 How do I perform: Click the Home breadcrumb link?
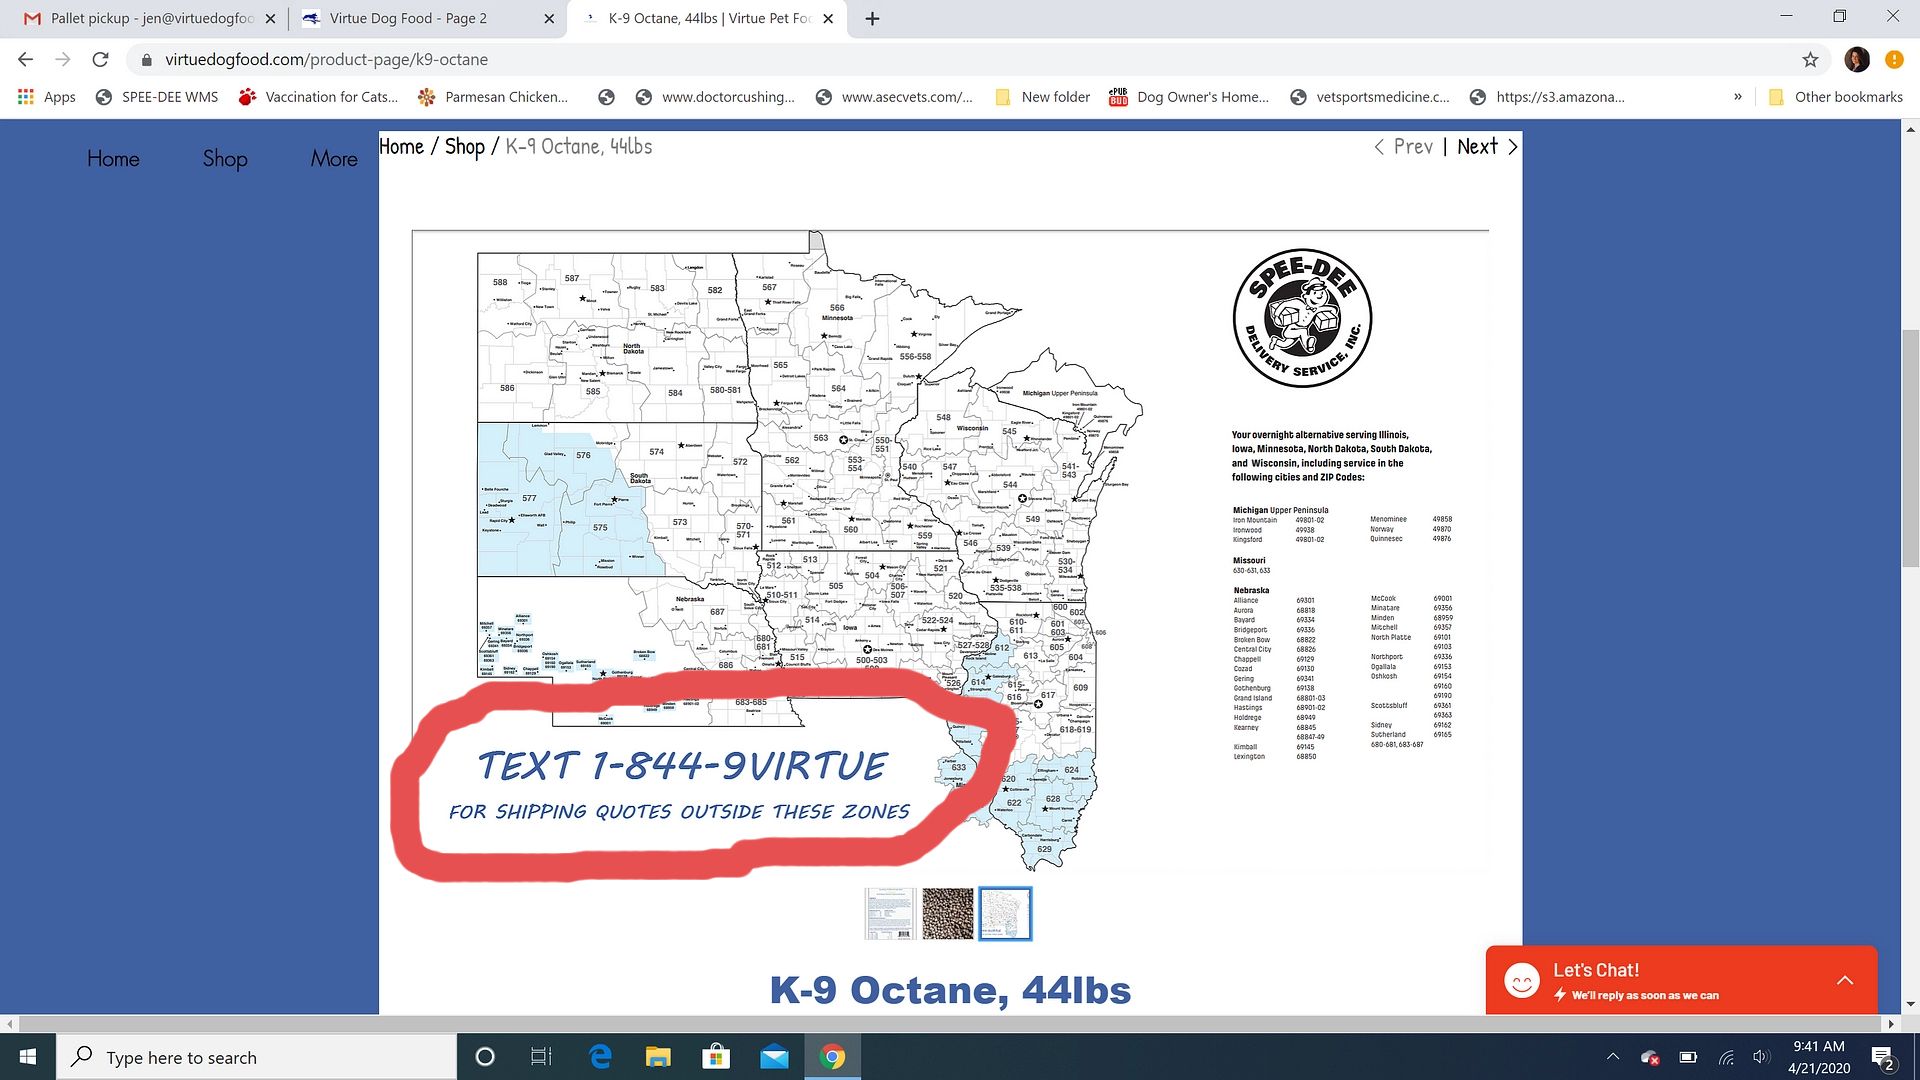(x=401, y=147)
